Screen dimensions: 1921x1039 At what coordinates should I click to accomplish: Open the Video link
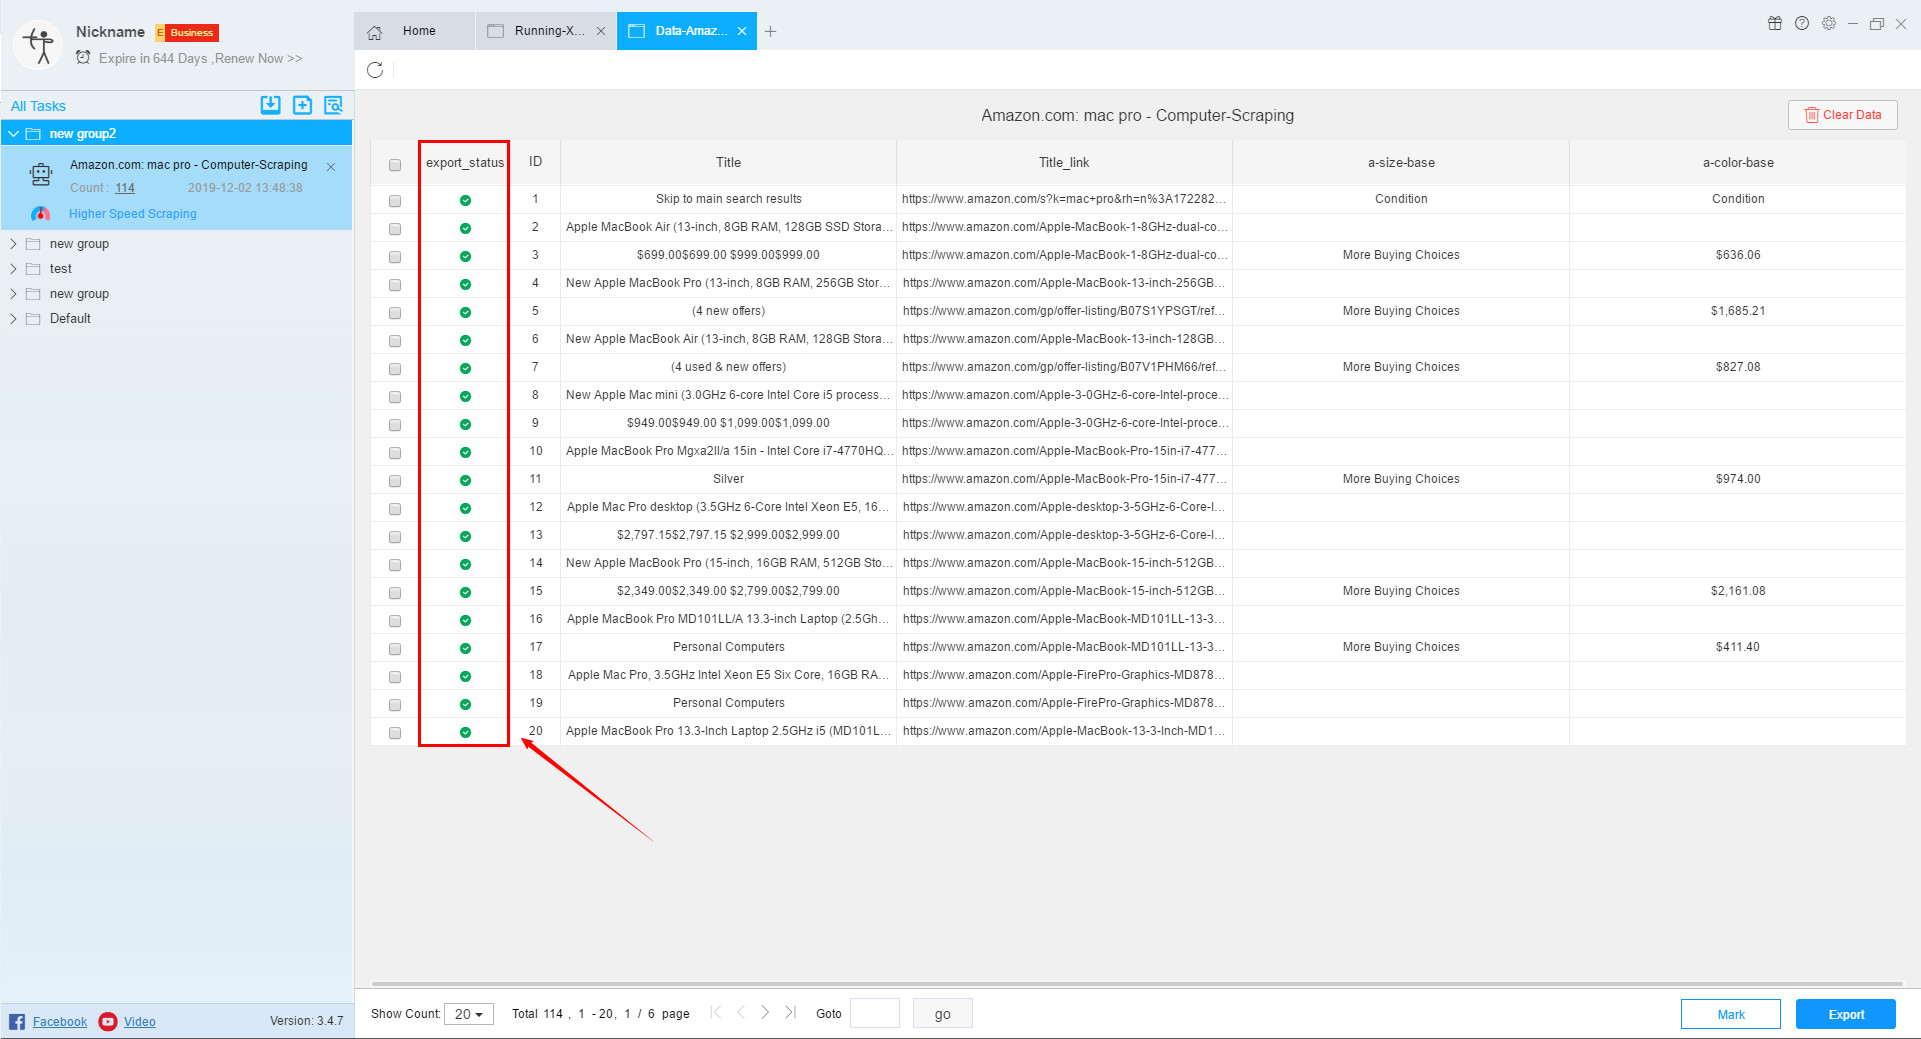tap(140, 1022)
